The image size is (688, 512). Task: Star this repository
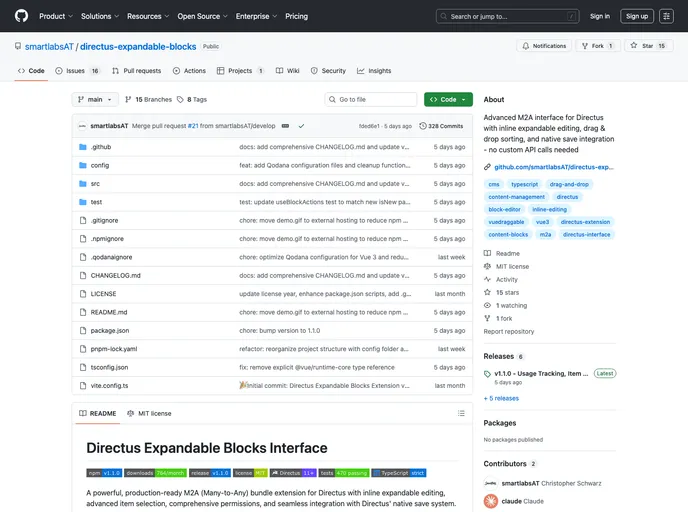click(648, 46)
